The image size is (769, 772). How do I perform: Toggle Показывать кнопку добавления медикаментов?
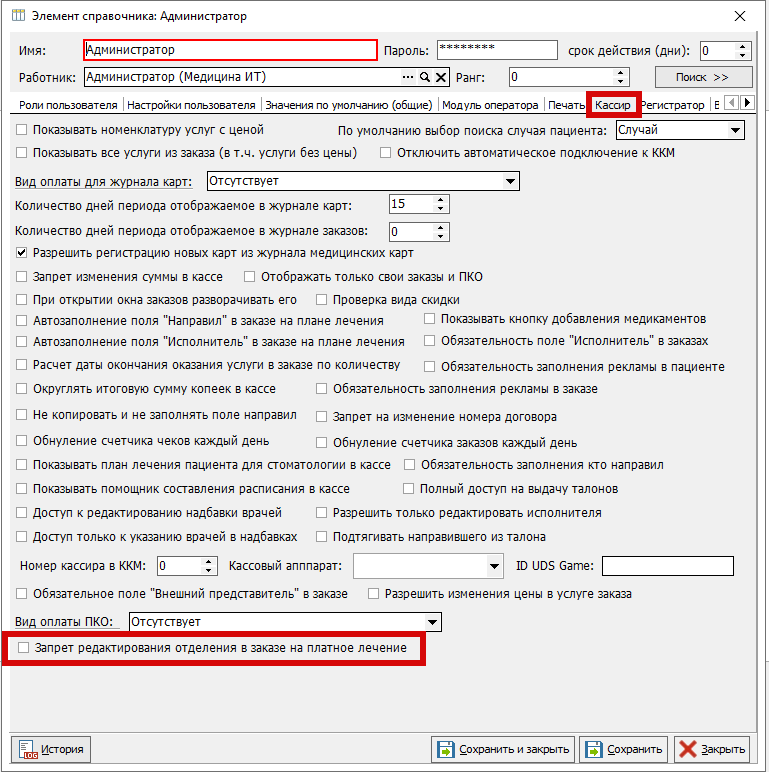430,319
